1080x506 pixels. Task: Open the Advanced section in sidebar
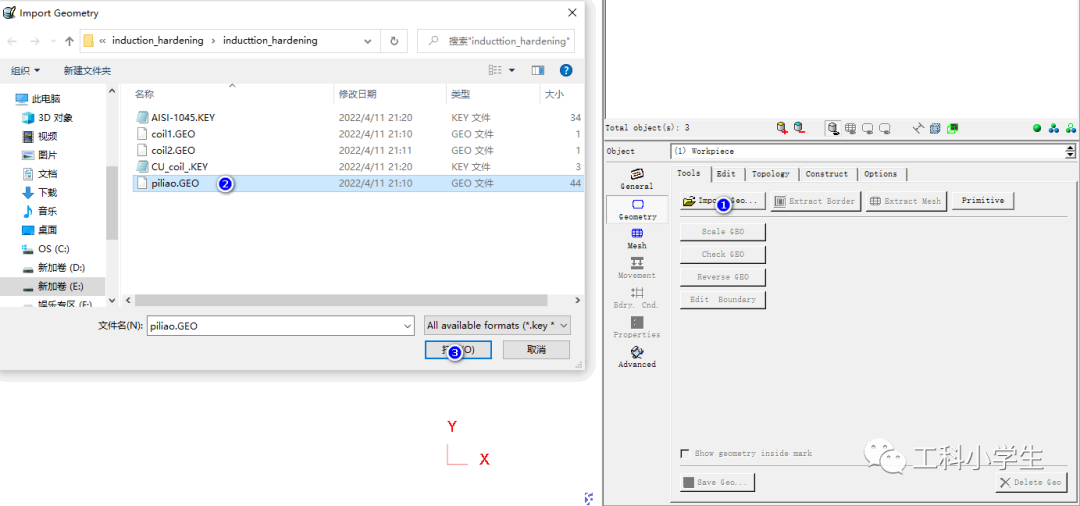pyautogui.click(x=637, y=357)
